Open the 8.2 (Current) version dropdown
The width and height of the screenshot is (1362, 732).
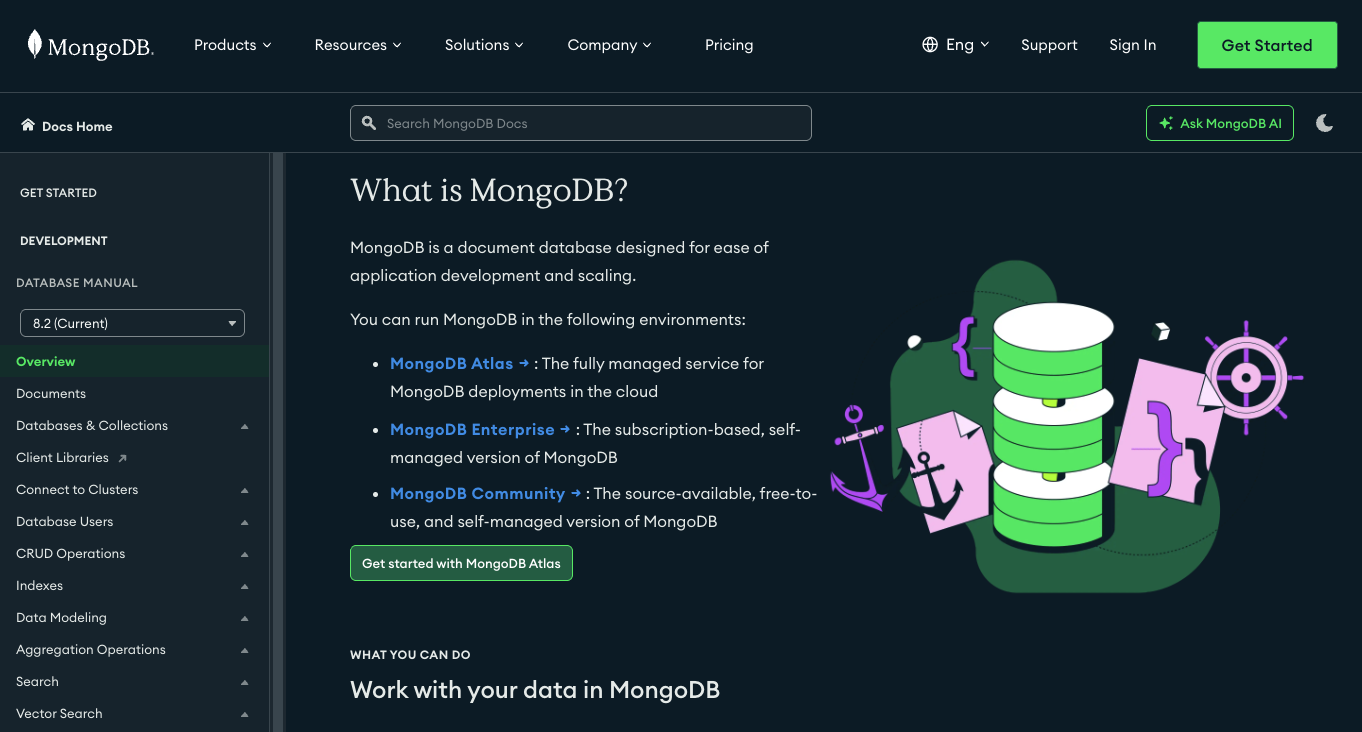point(132,323)
